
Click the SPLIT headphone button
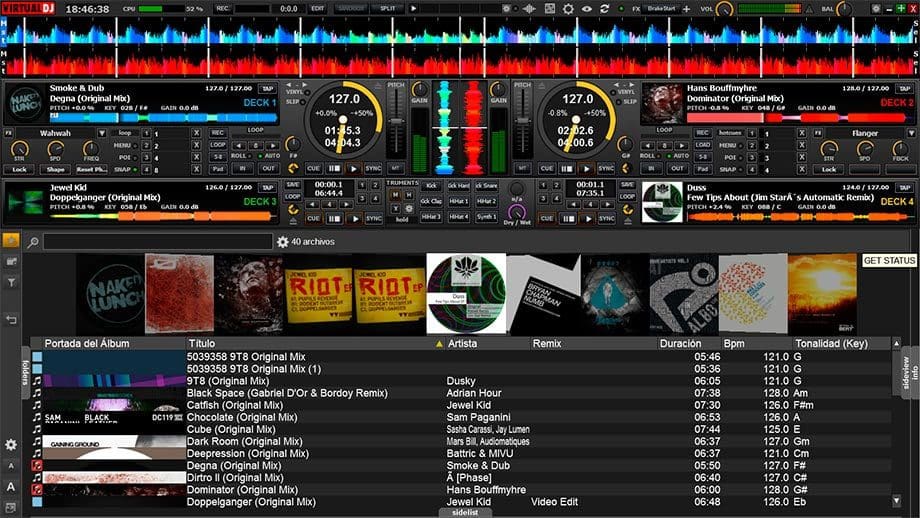pos(387,9)
